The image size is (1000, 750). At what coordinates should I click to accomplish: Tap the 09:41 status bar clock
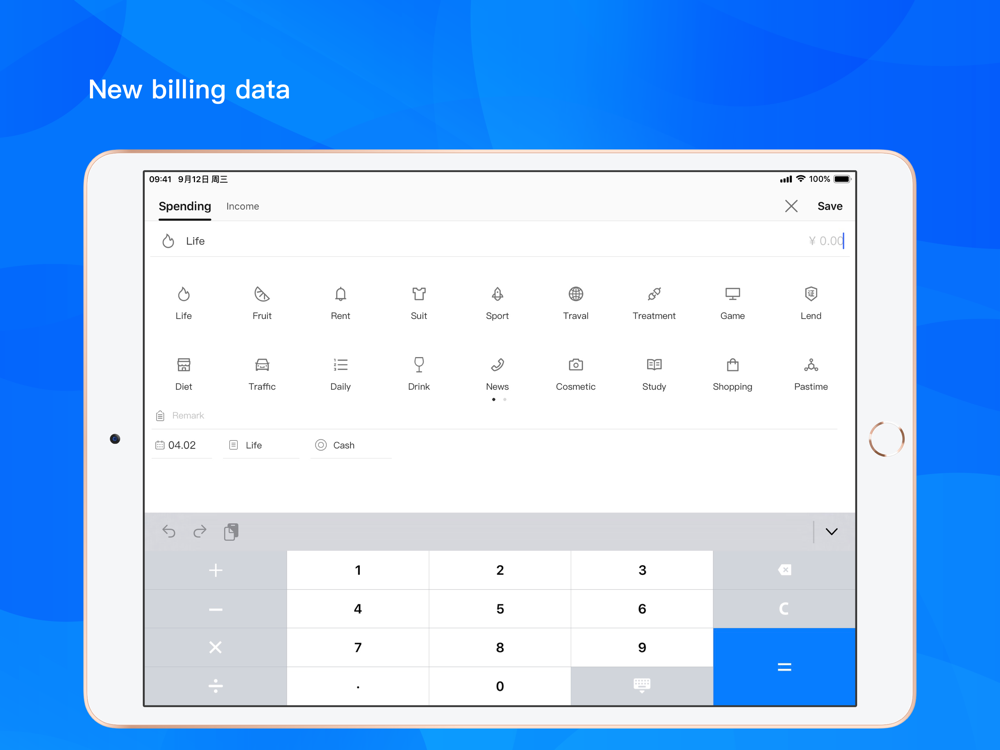coord(160,179)
